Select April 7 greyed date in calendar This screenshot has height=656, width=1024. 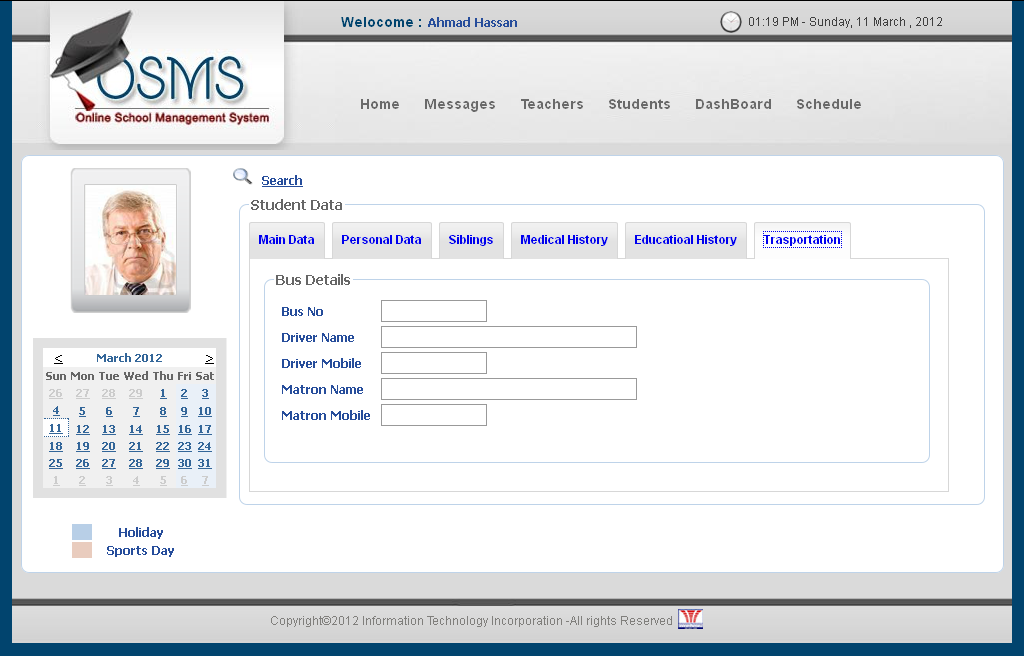coord(205,480)
